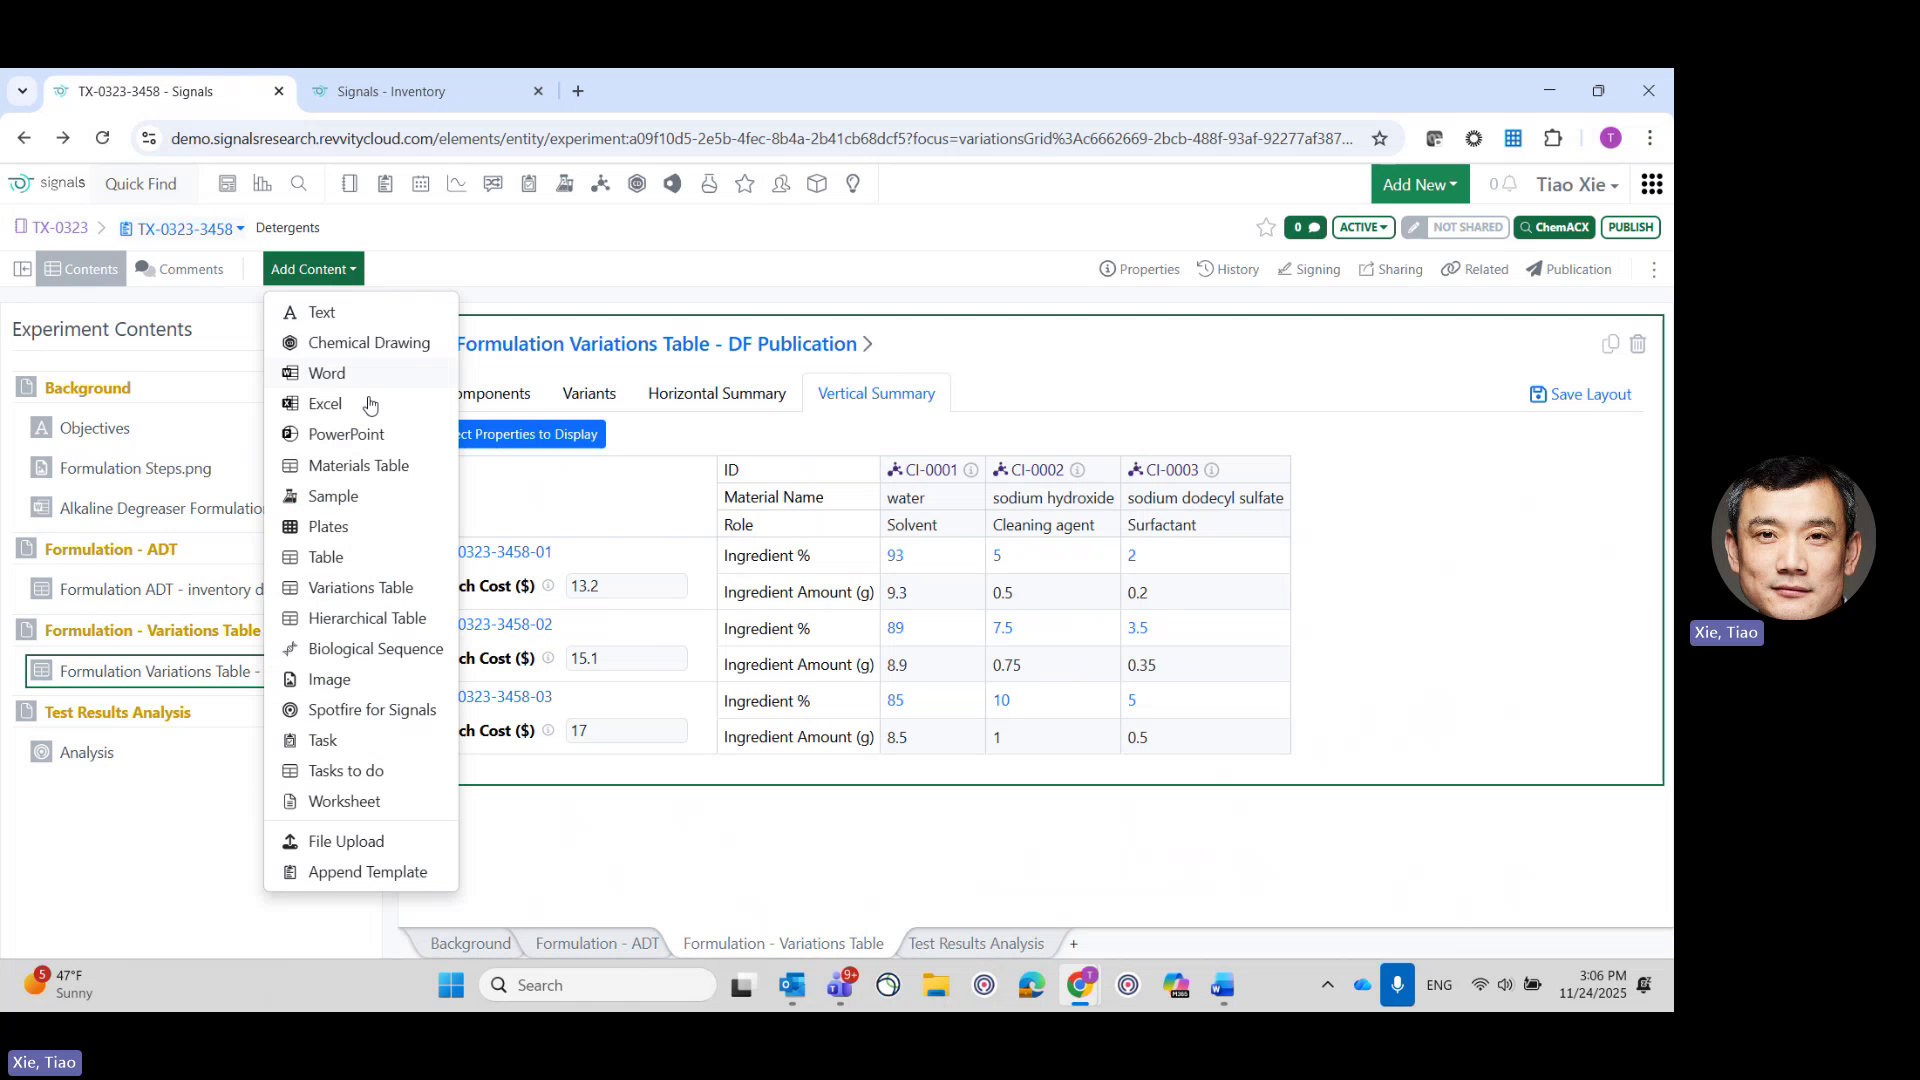
Task: Open the Add New dropdown
Action: pyautogui.click(x=1419, y=184)
